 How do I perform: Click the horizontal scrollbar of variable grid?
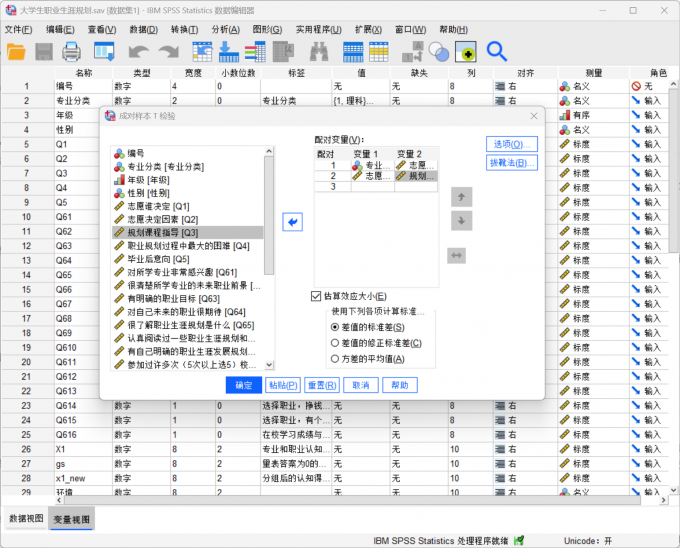tap(352, 500)
